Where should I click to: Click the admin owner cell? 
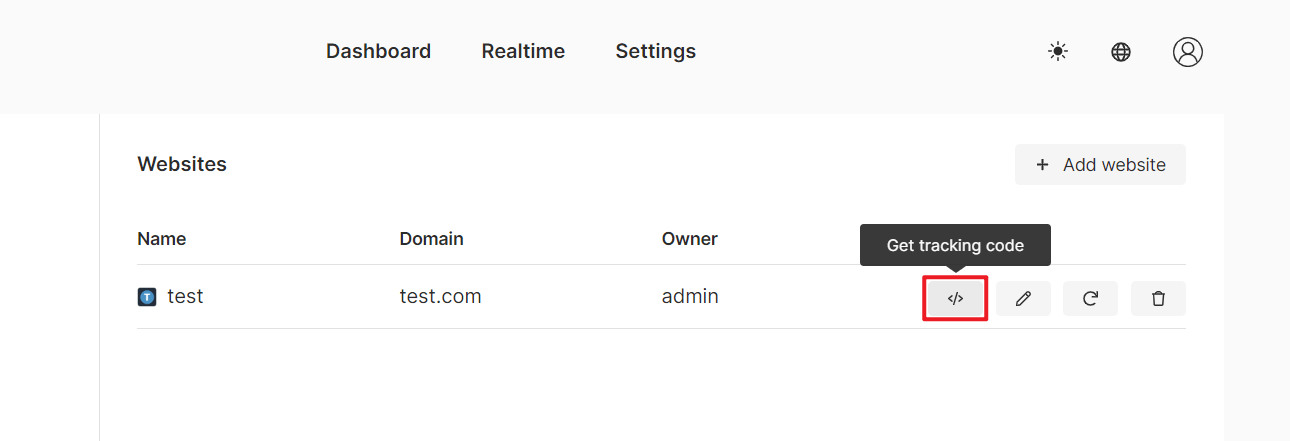690,297
